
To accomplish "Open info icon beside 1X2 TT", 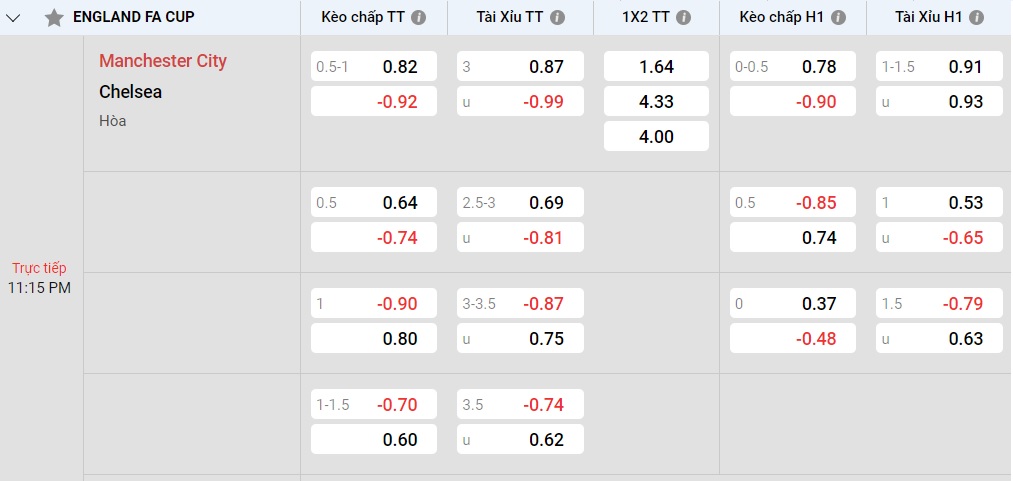I will click(684, 18).
